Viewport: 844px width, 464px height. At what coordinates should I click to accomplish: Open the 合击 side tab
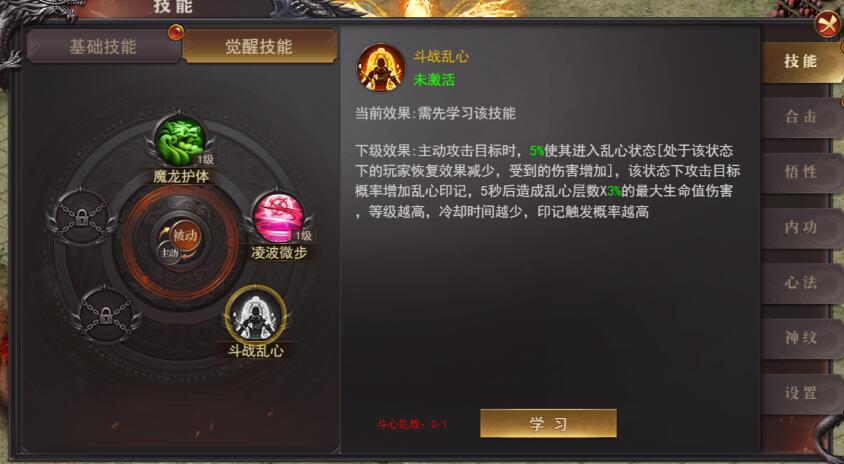coord(802,116)
